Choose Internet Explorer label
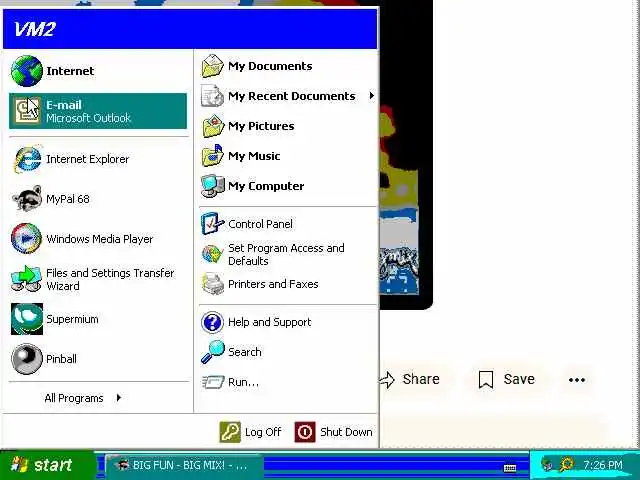 point(87,159)
